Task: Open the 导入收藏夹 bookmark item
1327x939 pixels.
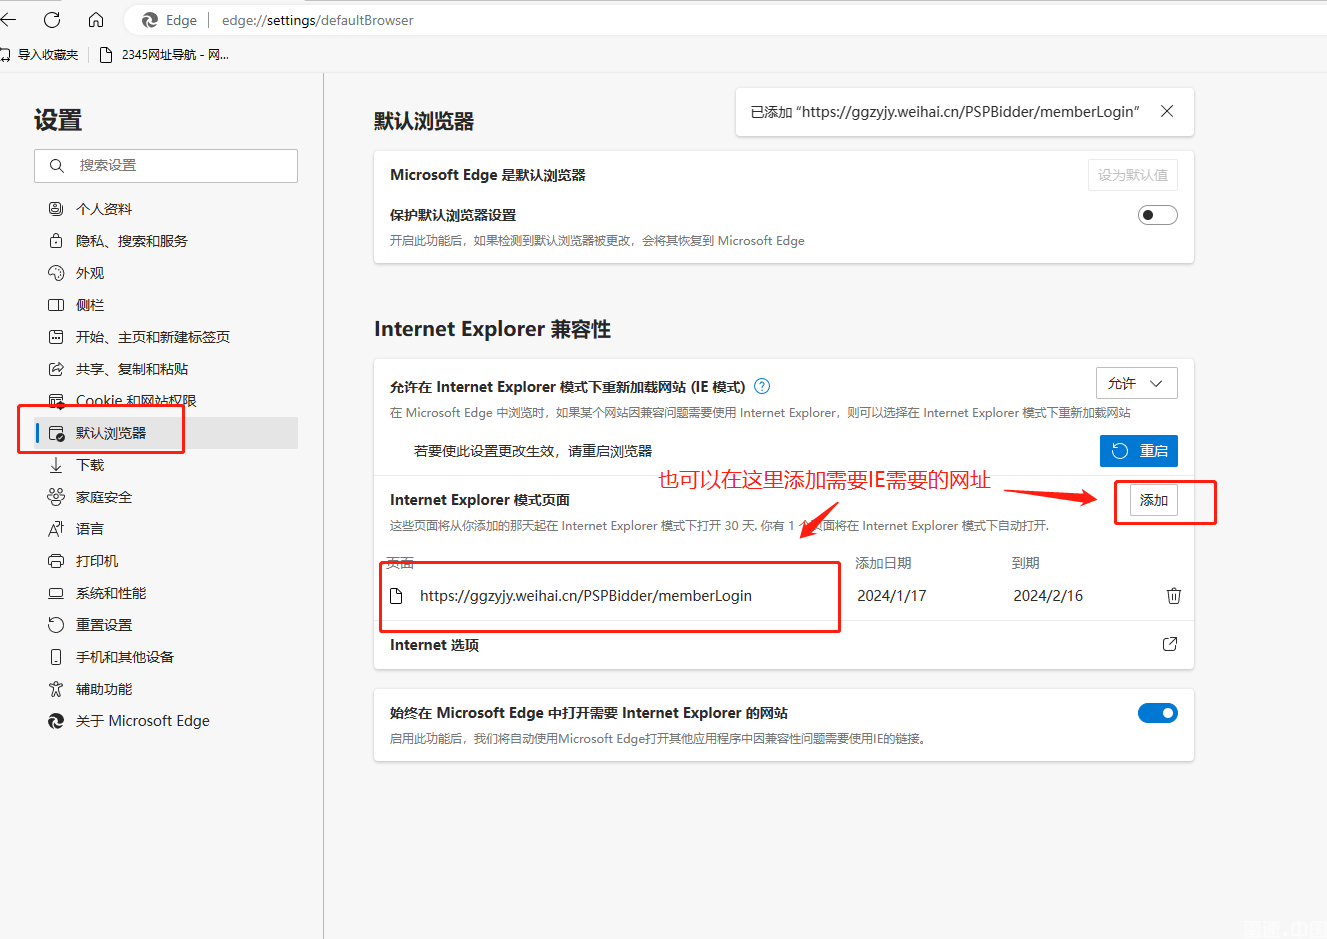Action: (x=40, y=55)
